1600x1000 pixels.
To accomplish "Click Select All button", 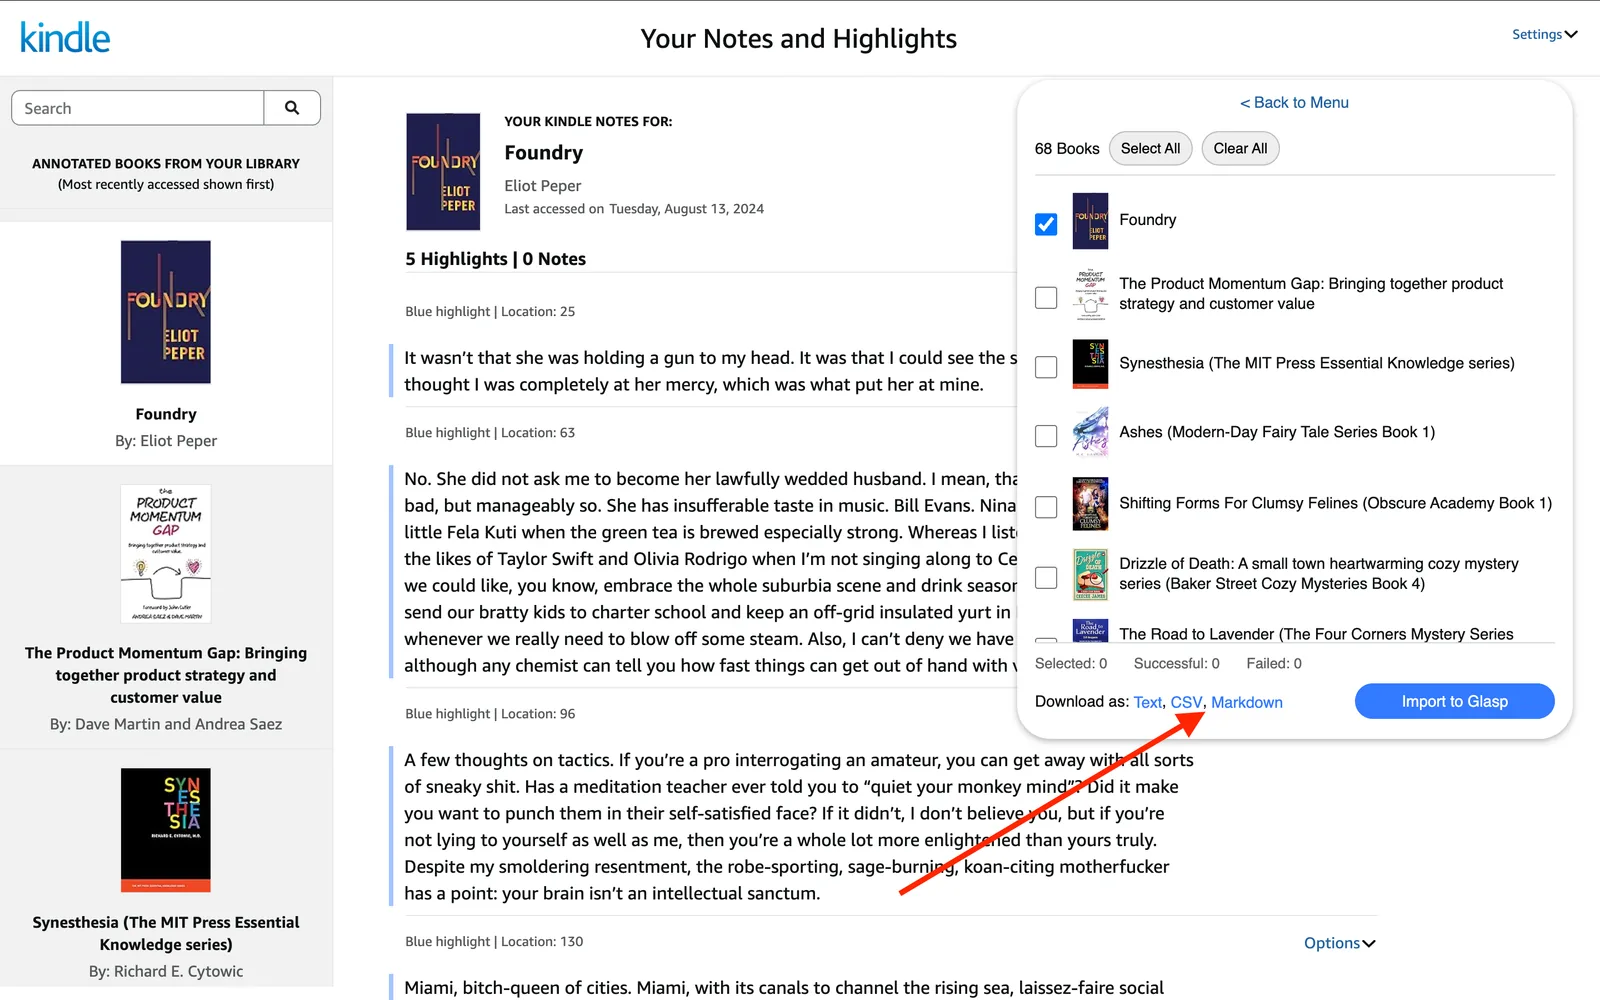I will point(1150,149).
